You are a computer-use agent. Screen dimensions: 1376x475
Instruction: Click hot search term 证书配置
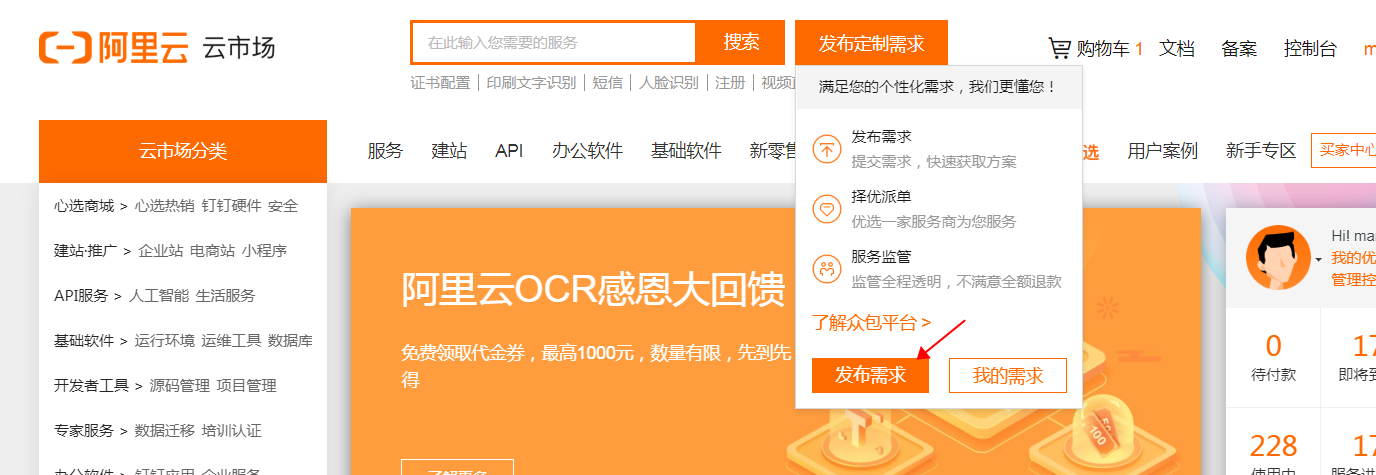click(440, 83)
